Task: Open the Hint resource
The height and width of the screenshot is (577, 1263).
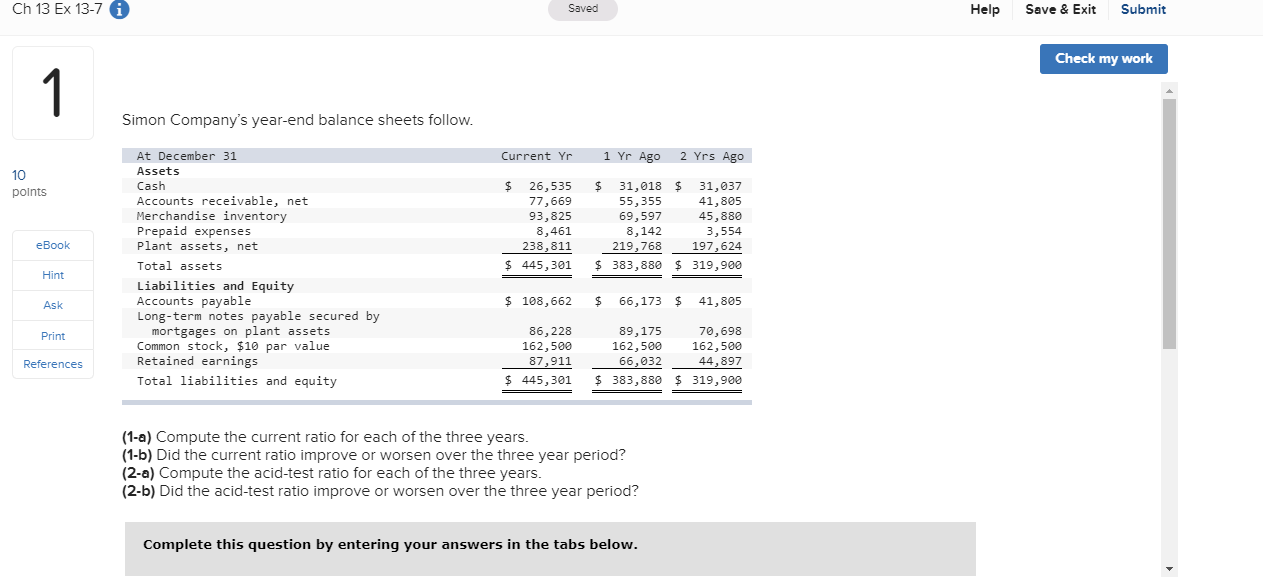Action: click(53, 275)
